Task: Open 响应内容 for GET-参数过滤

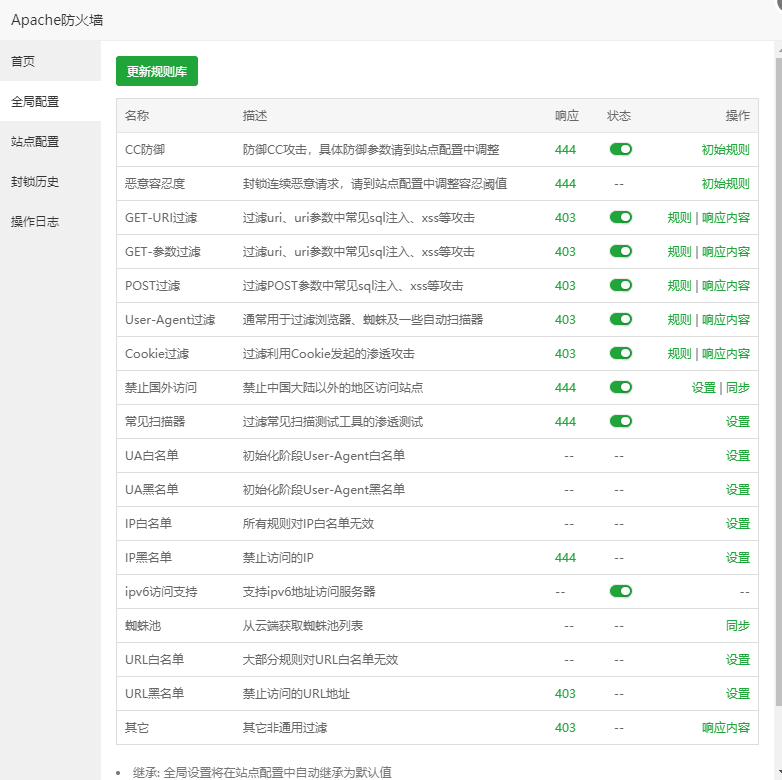Action: pyautogui.click(x=726, y=251)
